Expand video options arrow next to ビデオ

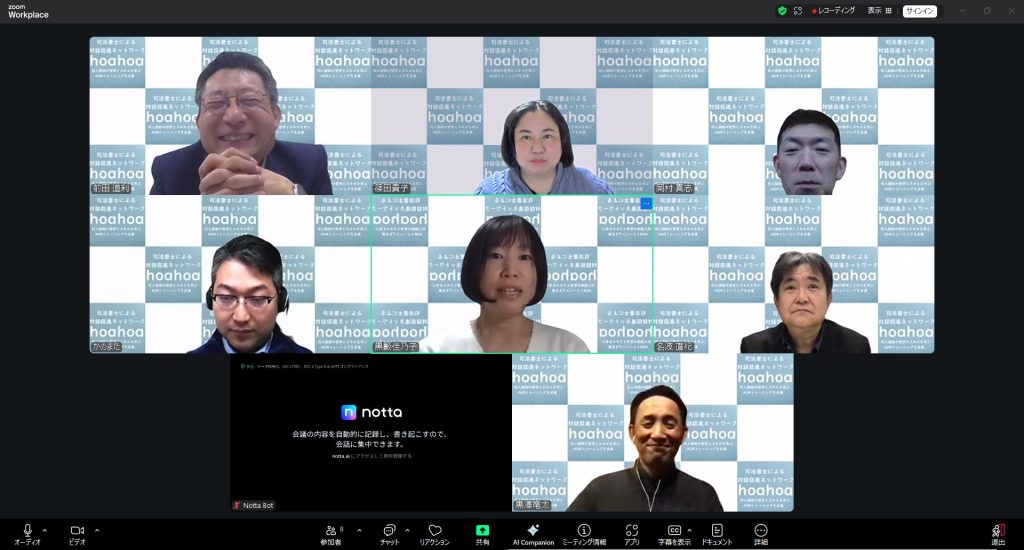pyautogui.click(x=96, y=529)
